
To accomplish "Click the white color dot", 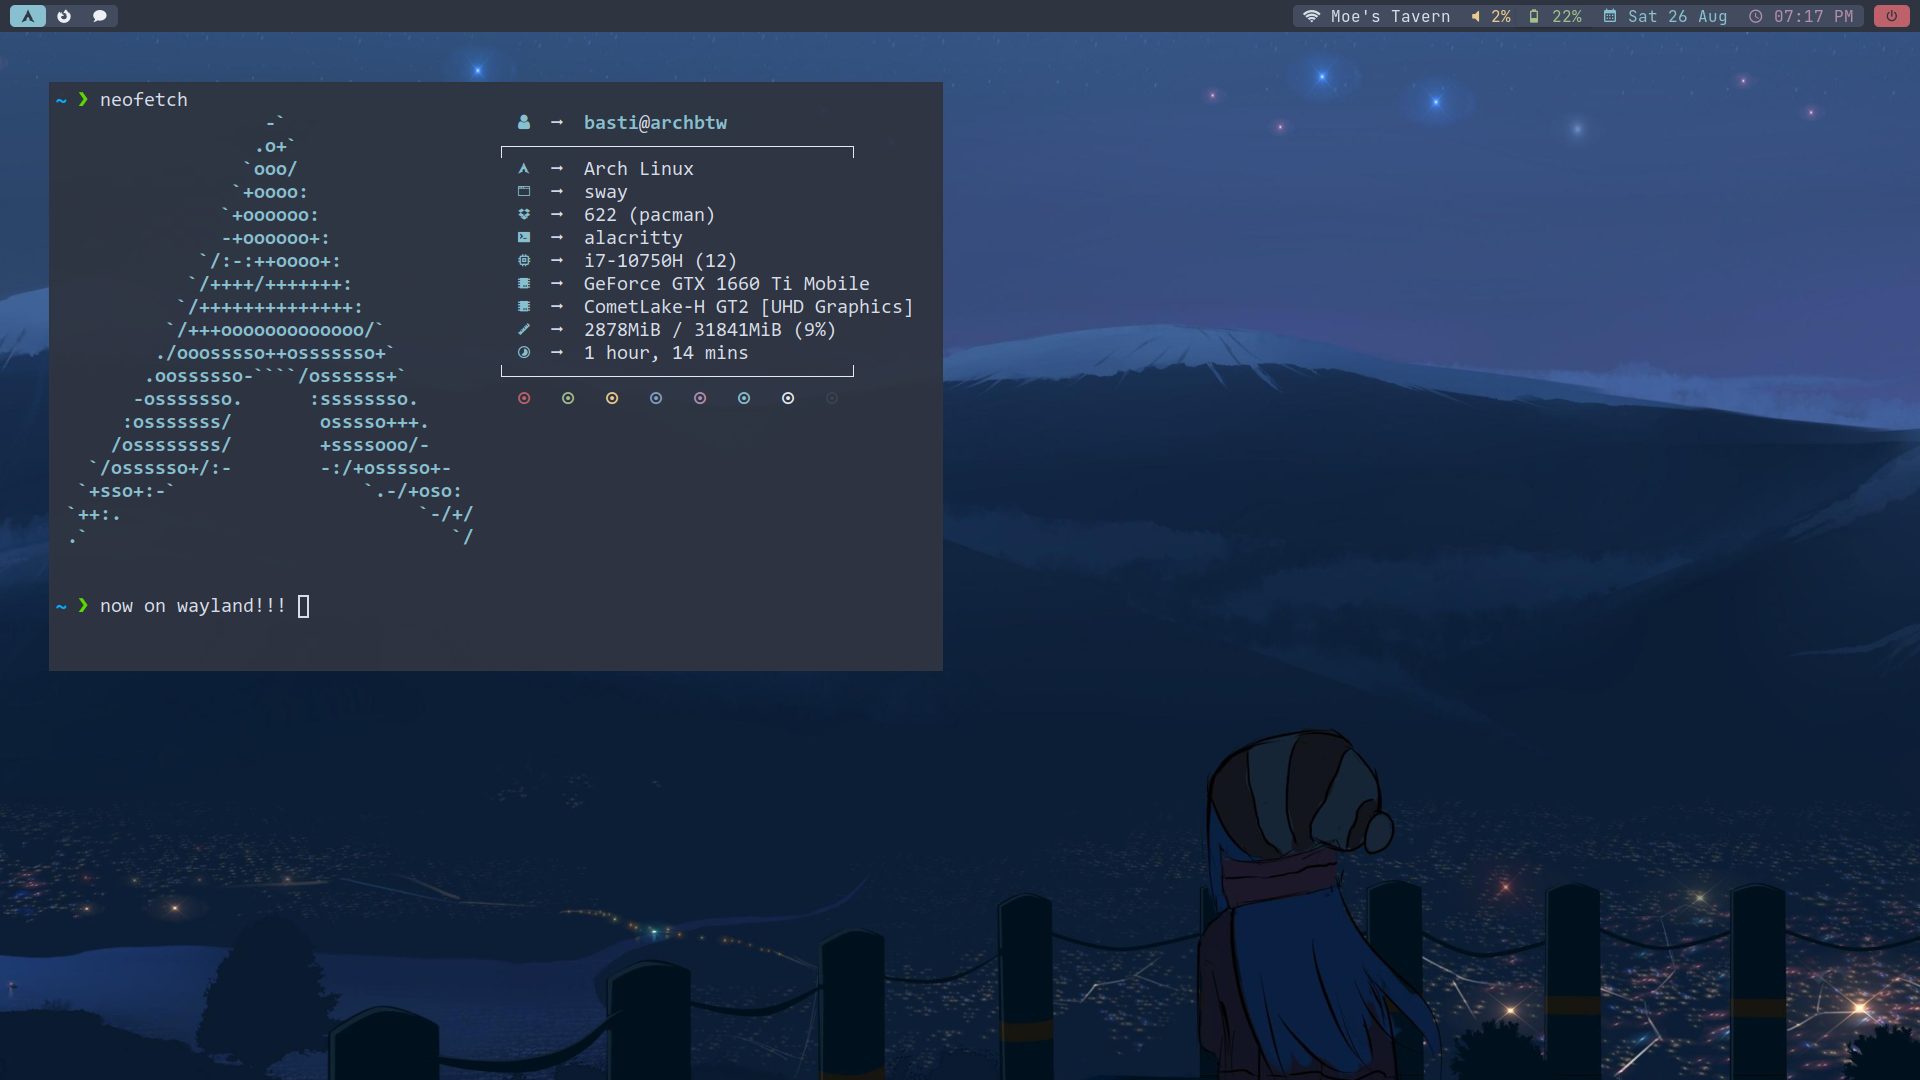I will (x=788, y=398).
